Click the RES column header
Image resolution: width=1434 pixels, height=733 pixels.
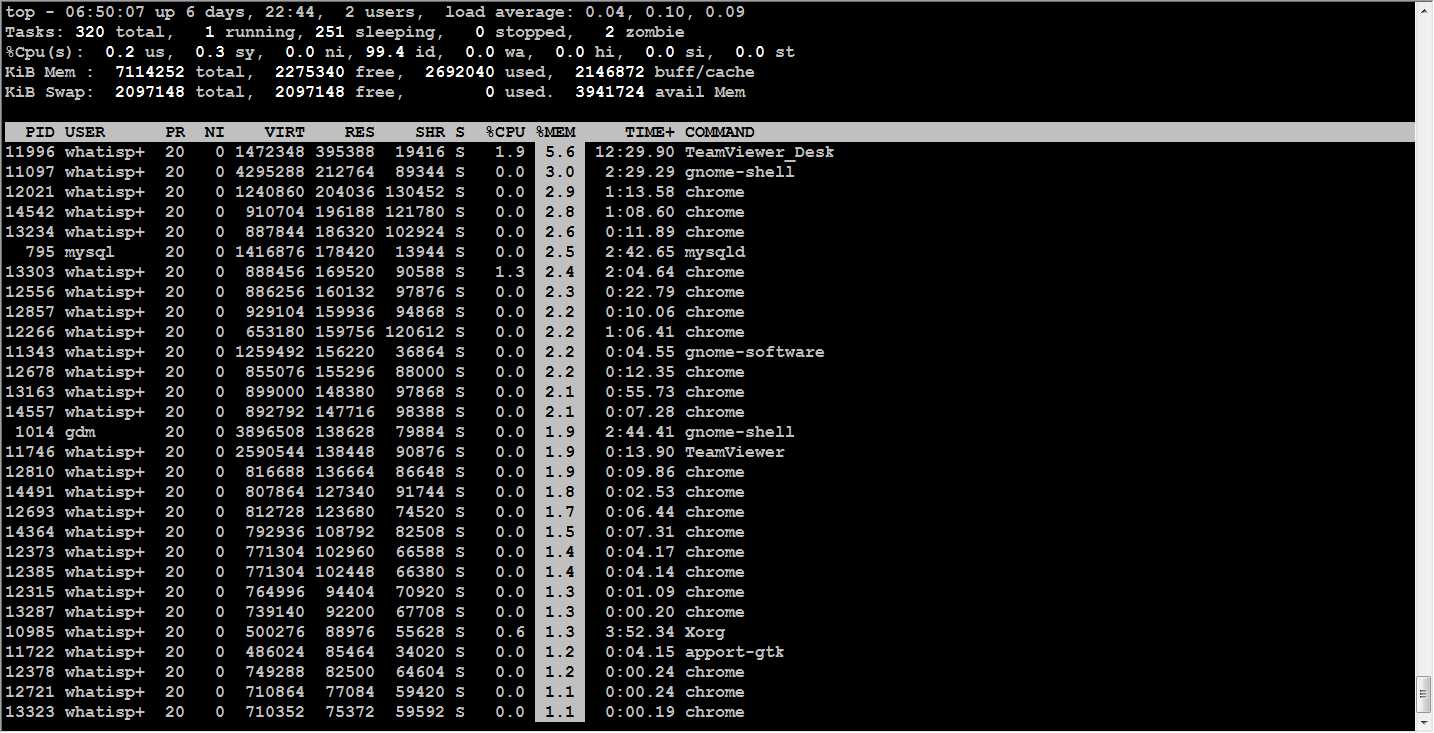coord(360,132)
